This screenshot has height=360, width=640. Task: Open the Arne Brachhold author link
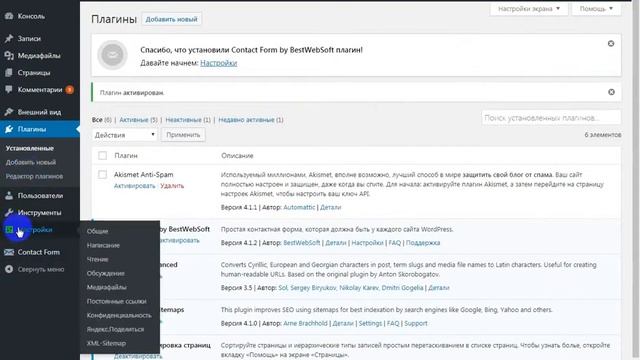[305, 323]
